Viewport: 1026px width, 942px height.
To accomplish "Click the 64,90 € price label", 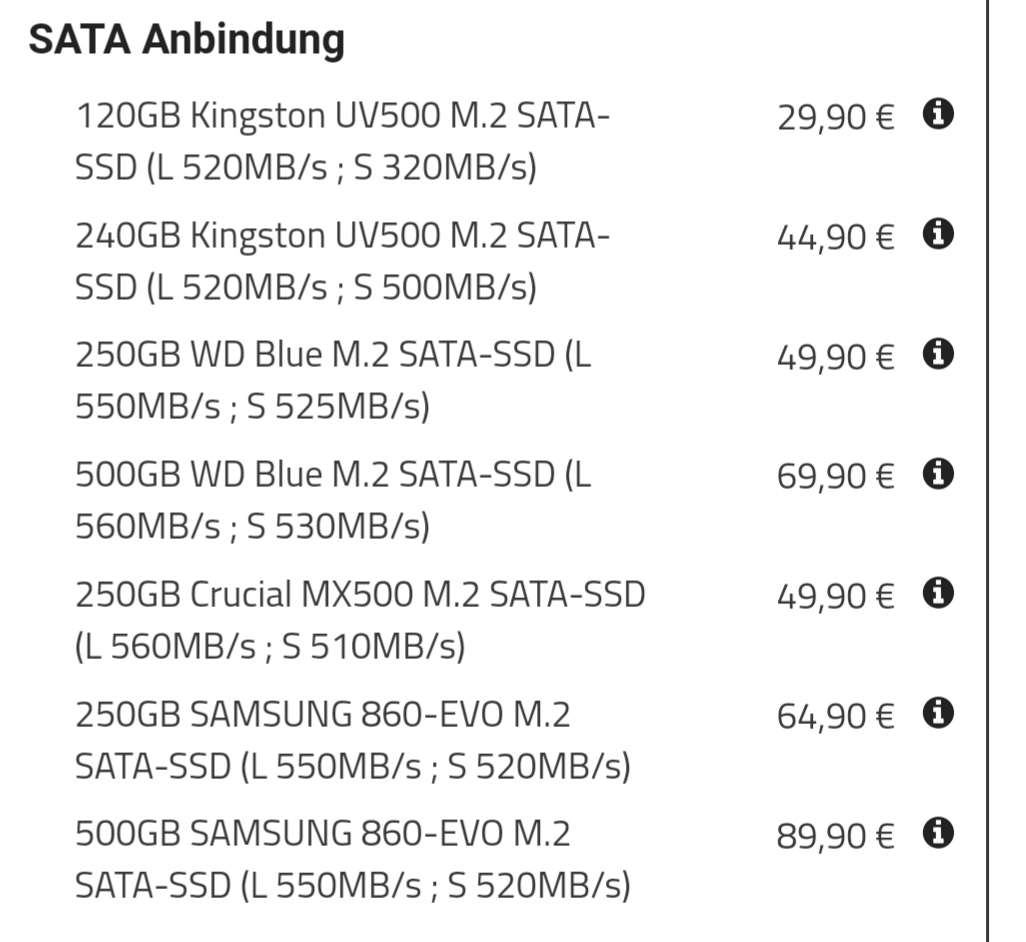I will [x=836, y=717].
